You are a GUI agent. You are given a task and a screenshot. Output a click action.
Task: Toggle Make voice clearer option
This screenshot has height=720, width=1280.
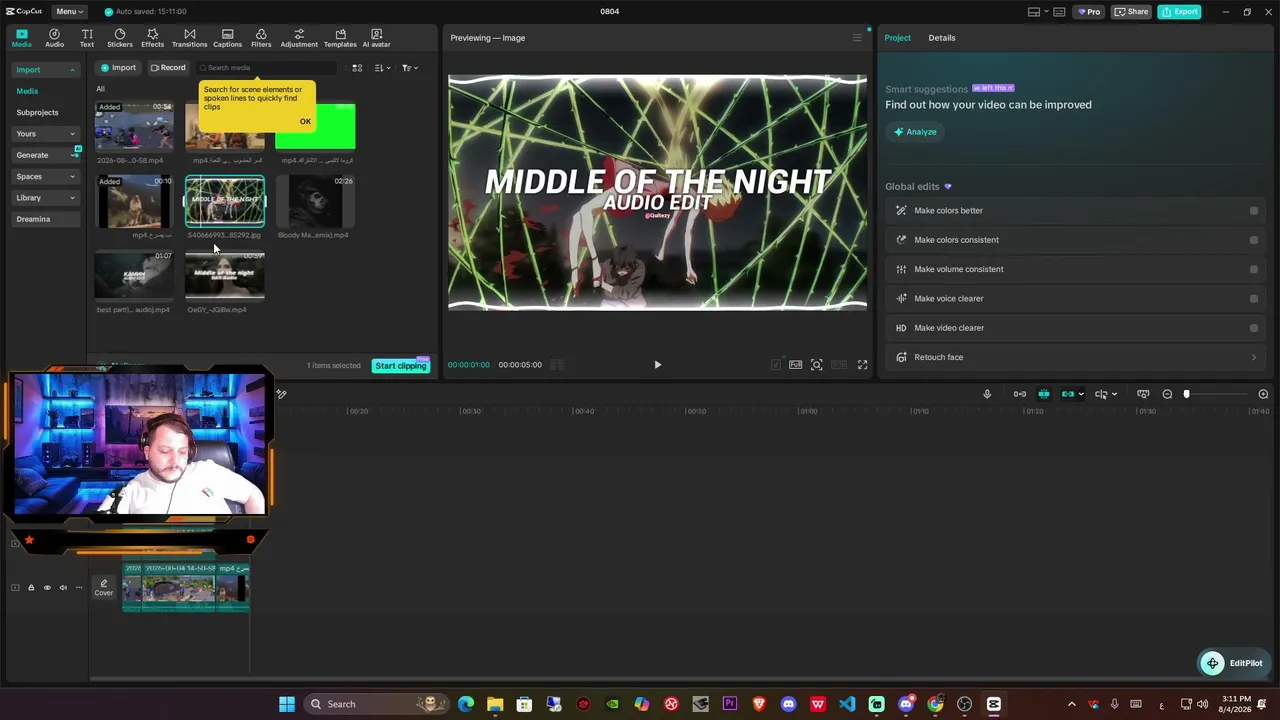coord(1254,298)
